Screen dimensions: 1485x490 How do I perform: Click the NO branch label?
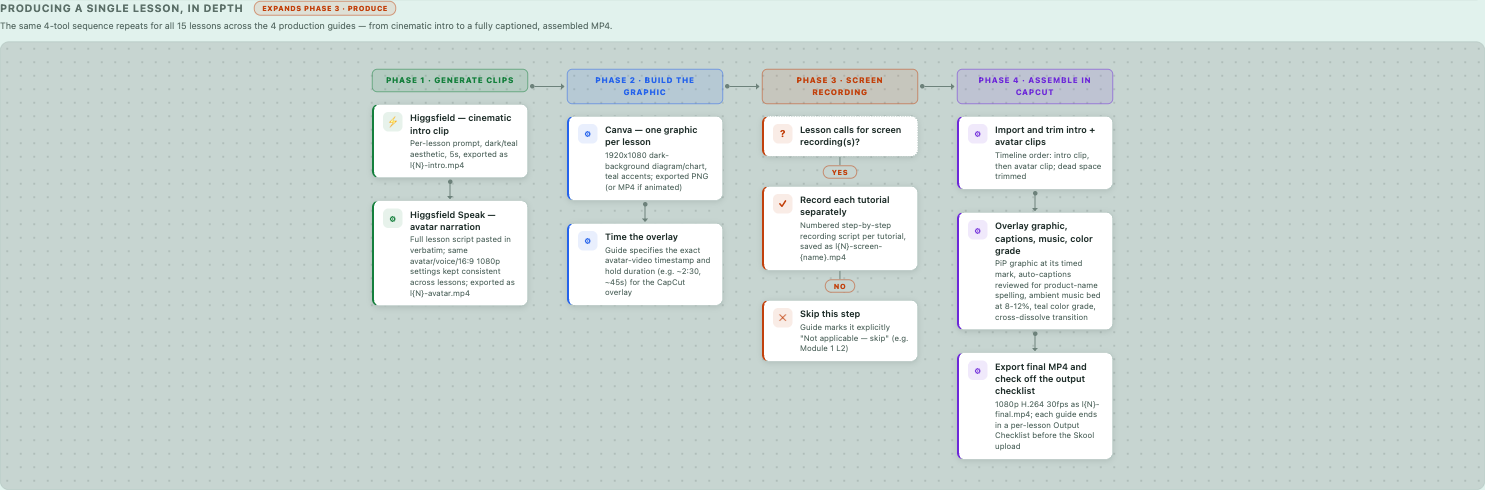(840, 286)
